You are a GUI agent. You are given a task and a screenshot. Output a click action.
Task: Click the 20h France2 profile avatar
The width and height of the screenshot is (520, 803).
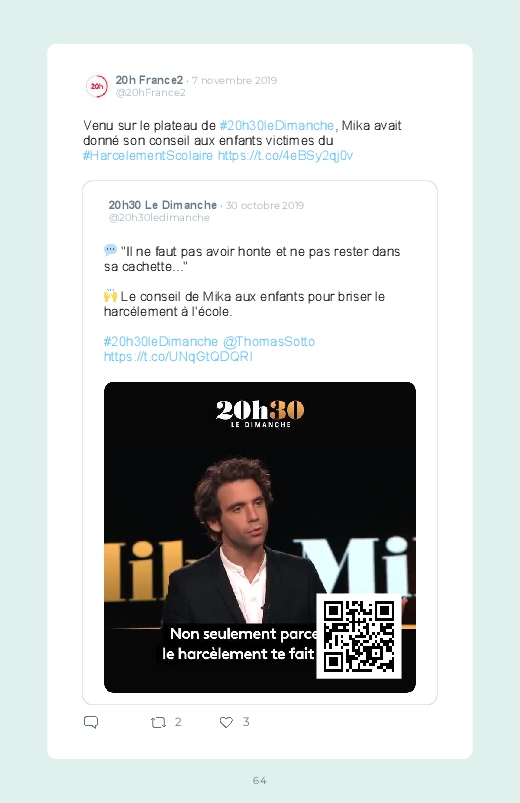[x=97, y=86]
